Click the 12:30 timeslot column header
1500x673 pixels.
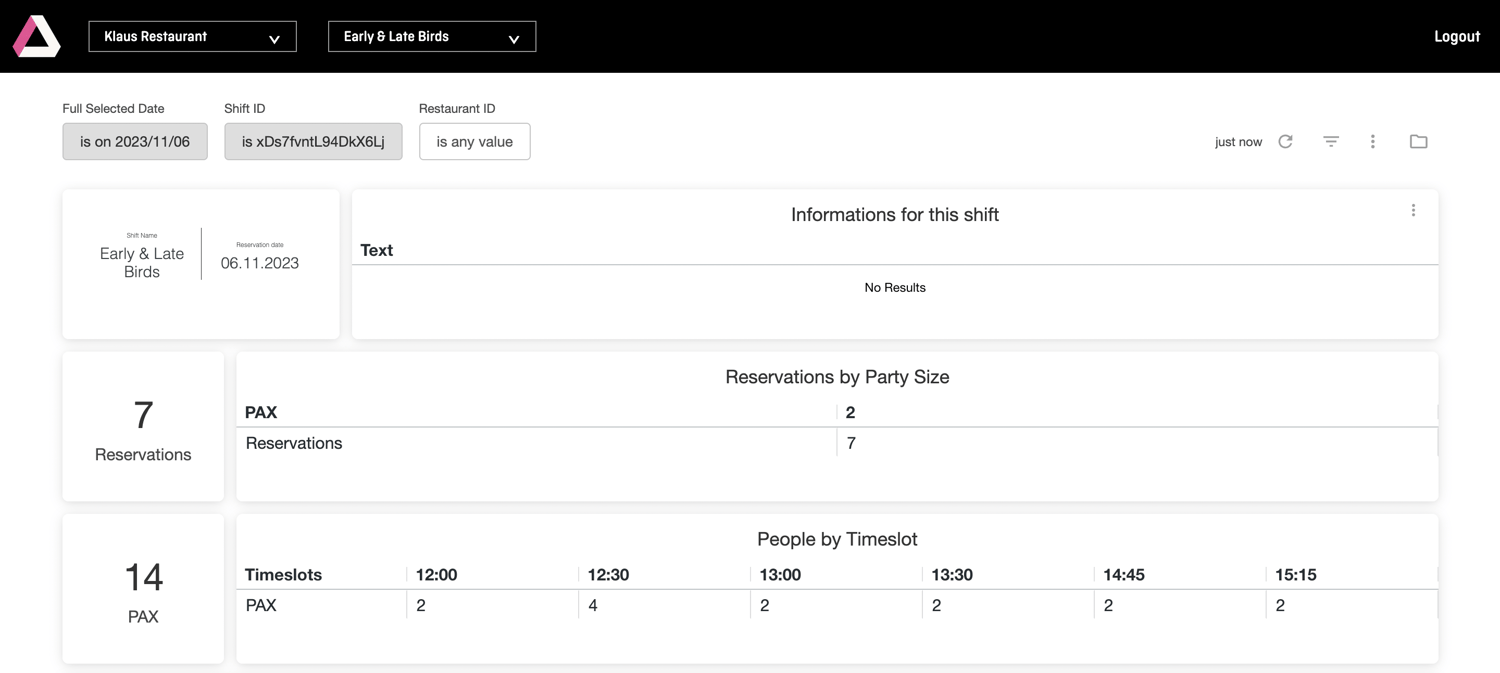[x=608, y=575]
